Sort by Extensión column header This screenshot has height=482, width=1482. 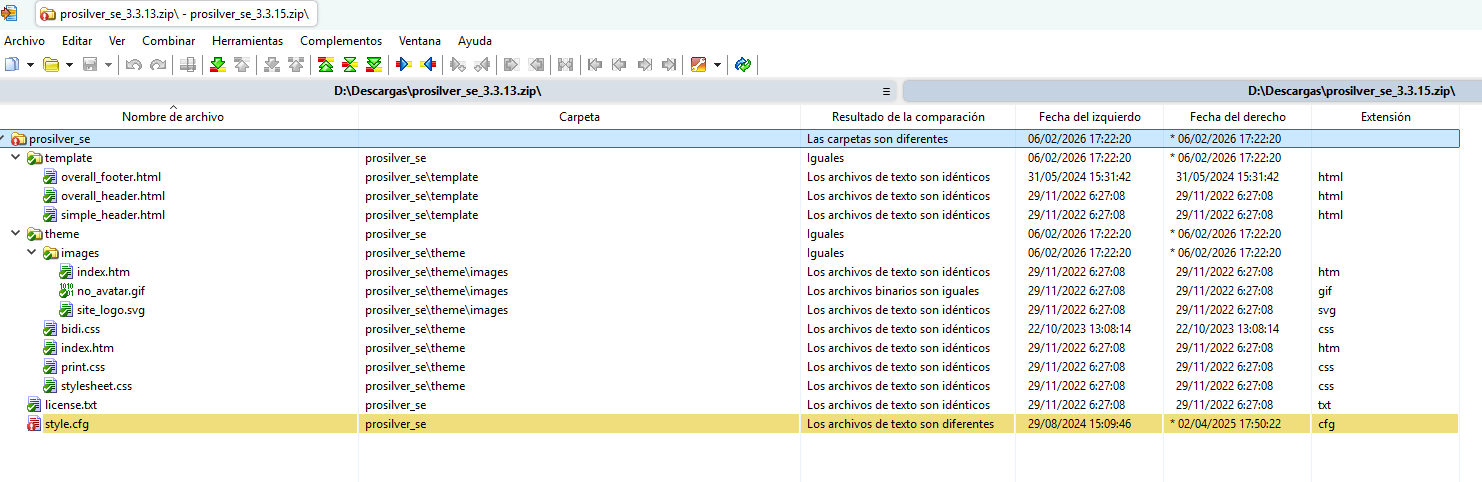point(1385,117)
